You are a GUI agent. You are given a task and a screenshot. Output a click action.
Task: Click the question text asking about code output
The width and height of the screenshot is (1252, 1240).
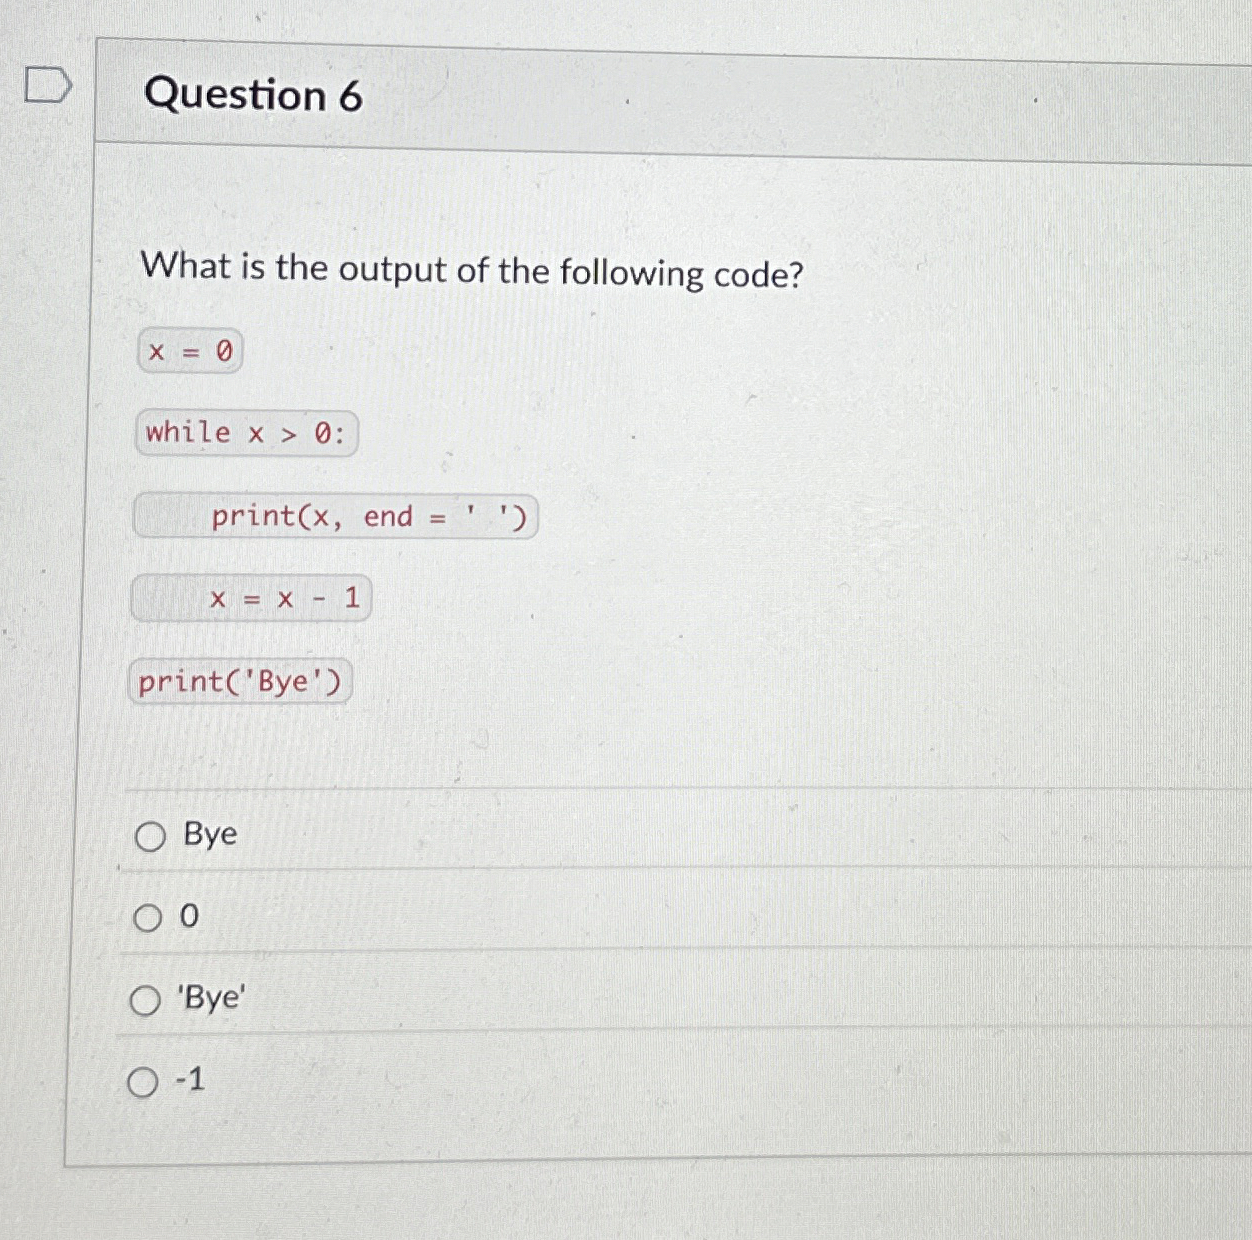point(472,271)
